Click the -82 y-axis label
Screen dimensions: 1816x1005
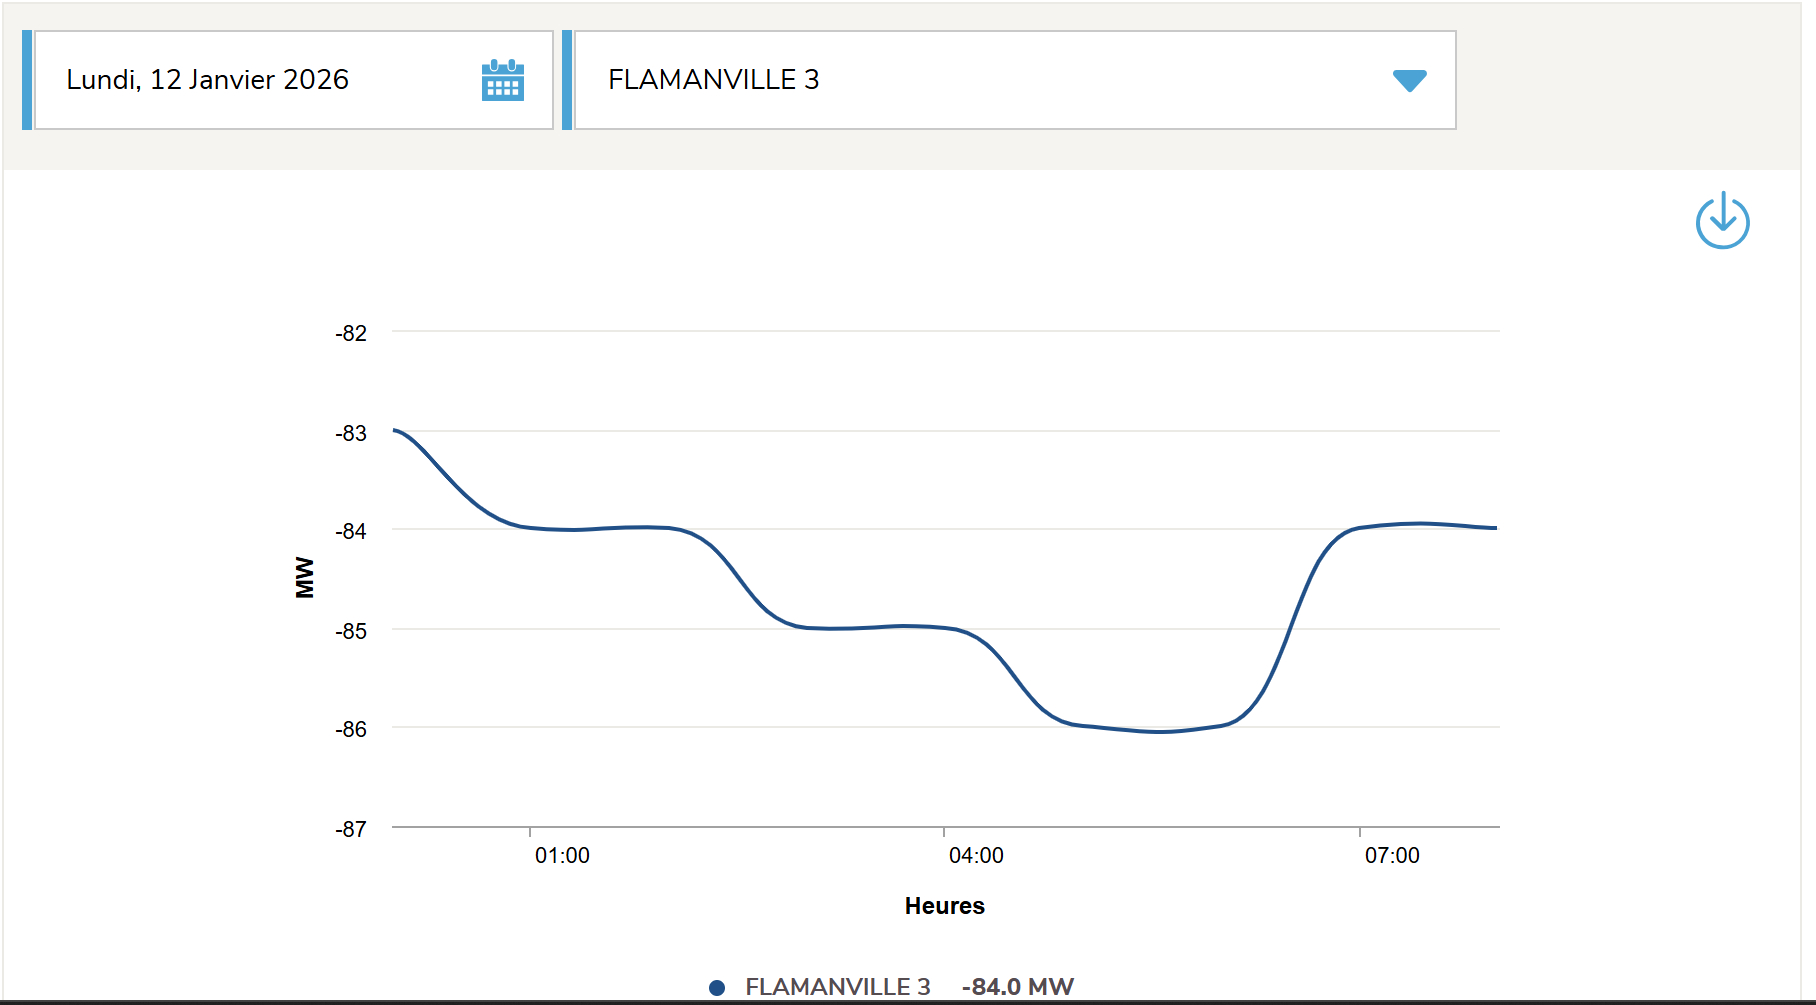point(351,334)
